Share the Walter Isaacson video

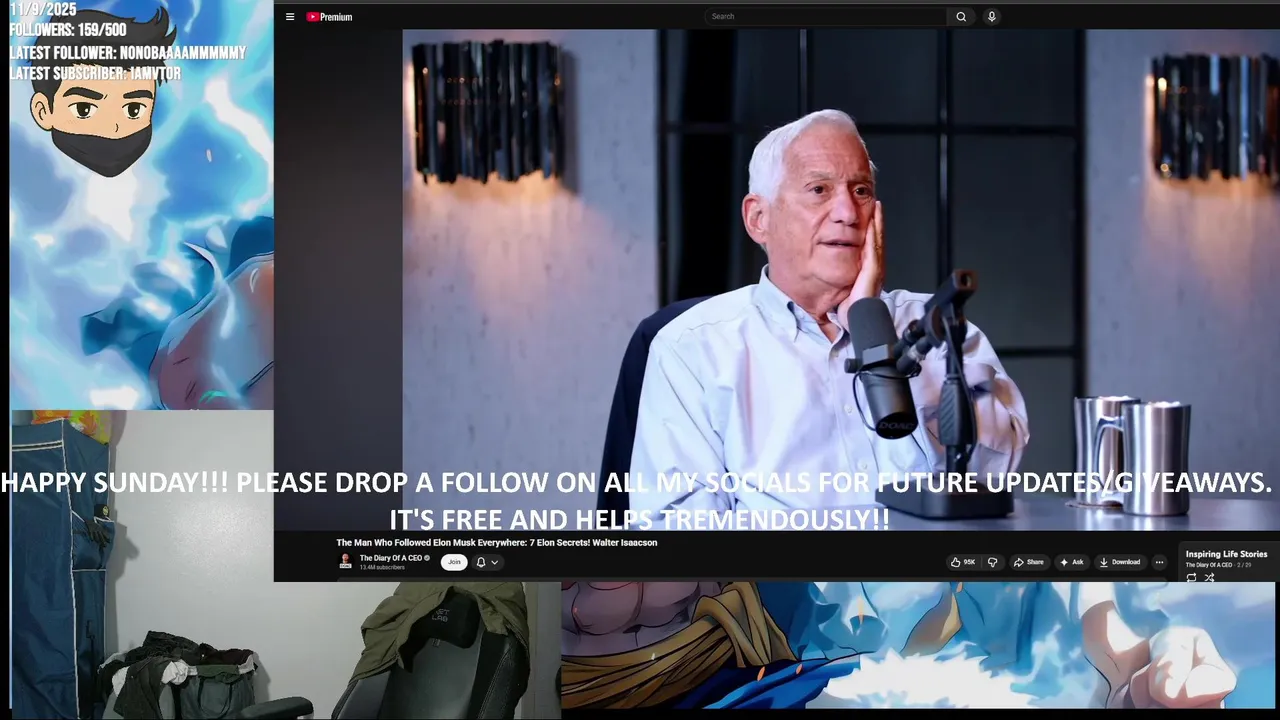click(1028, 562)
